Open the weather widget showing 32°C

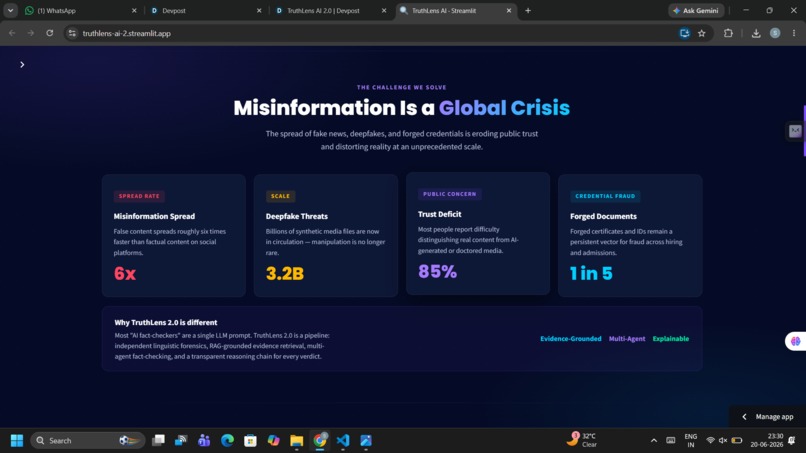(582, 440)
